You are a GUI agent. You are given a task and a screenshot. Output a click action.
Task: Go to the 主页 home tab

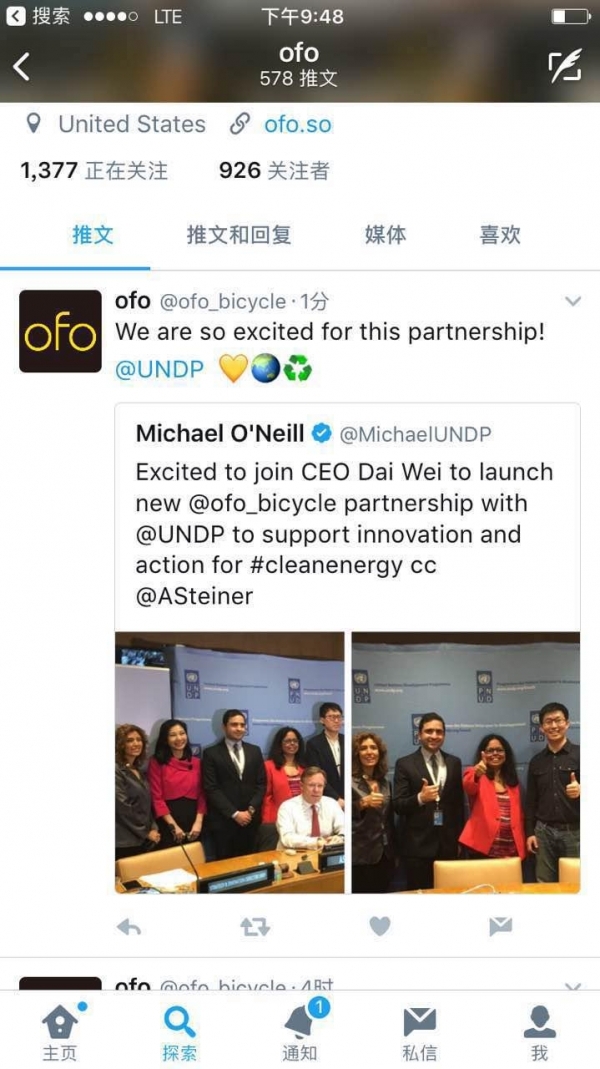click(58, 1030)
